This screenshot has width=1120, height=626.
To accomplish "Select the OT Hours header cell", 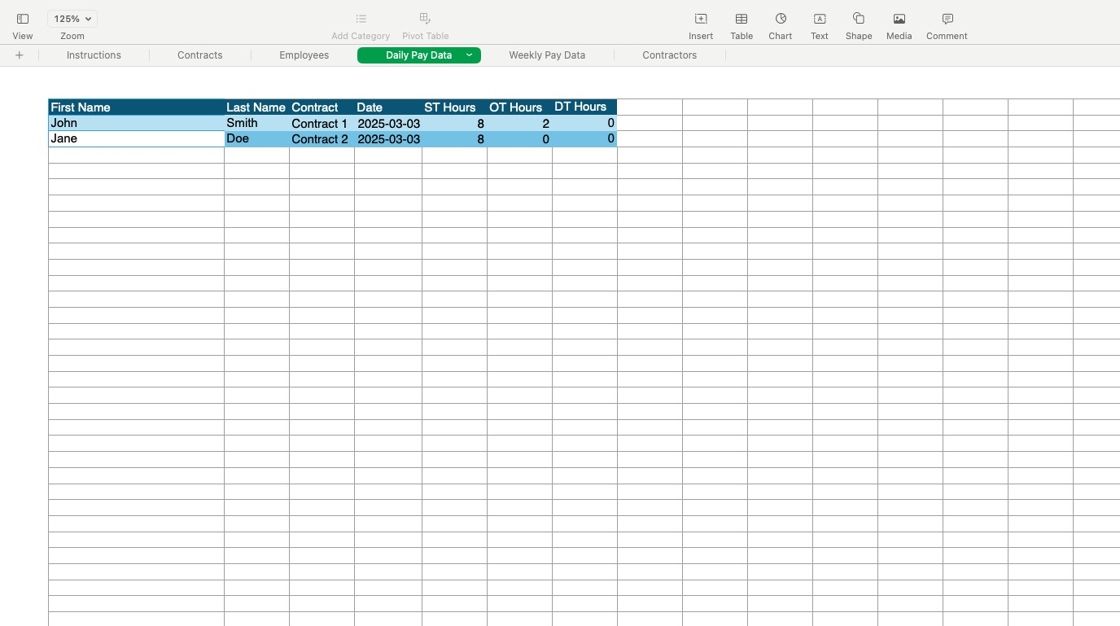I will [519, 107].
